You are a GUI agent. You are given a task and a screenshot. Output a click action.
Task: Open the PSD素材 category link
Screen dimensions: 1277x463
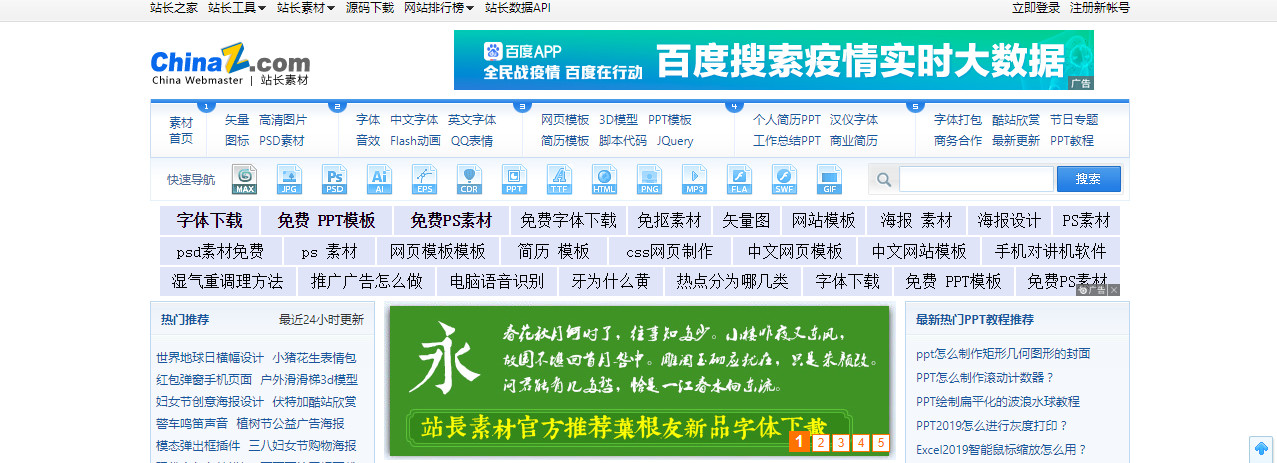coord(282,141)
